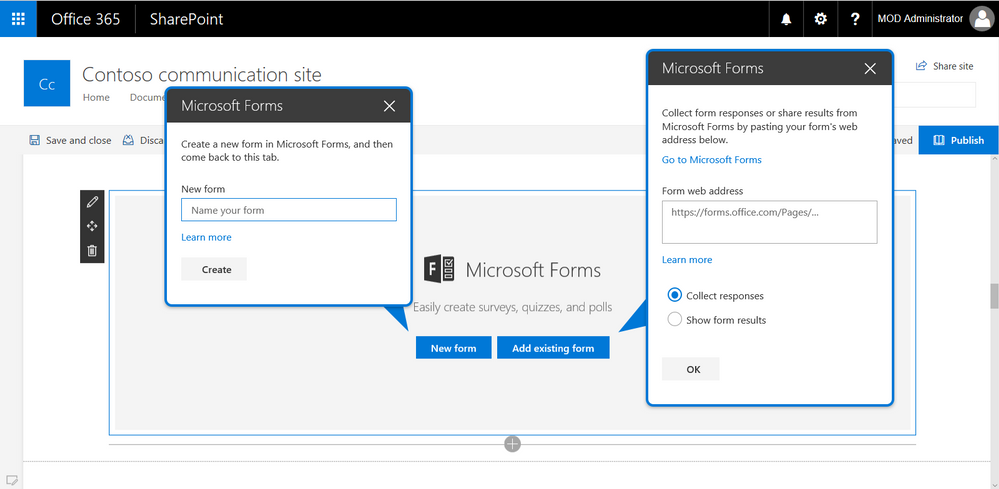Click the MOD Administrator profile avatar
Image resolution: width=999 pixels, height=489 pixels.
tap(981, 18)
